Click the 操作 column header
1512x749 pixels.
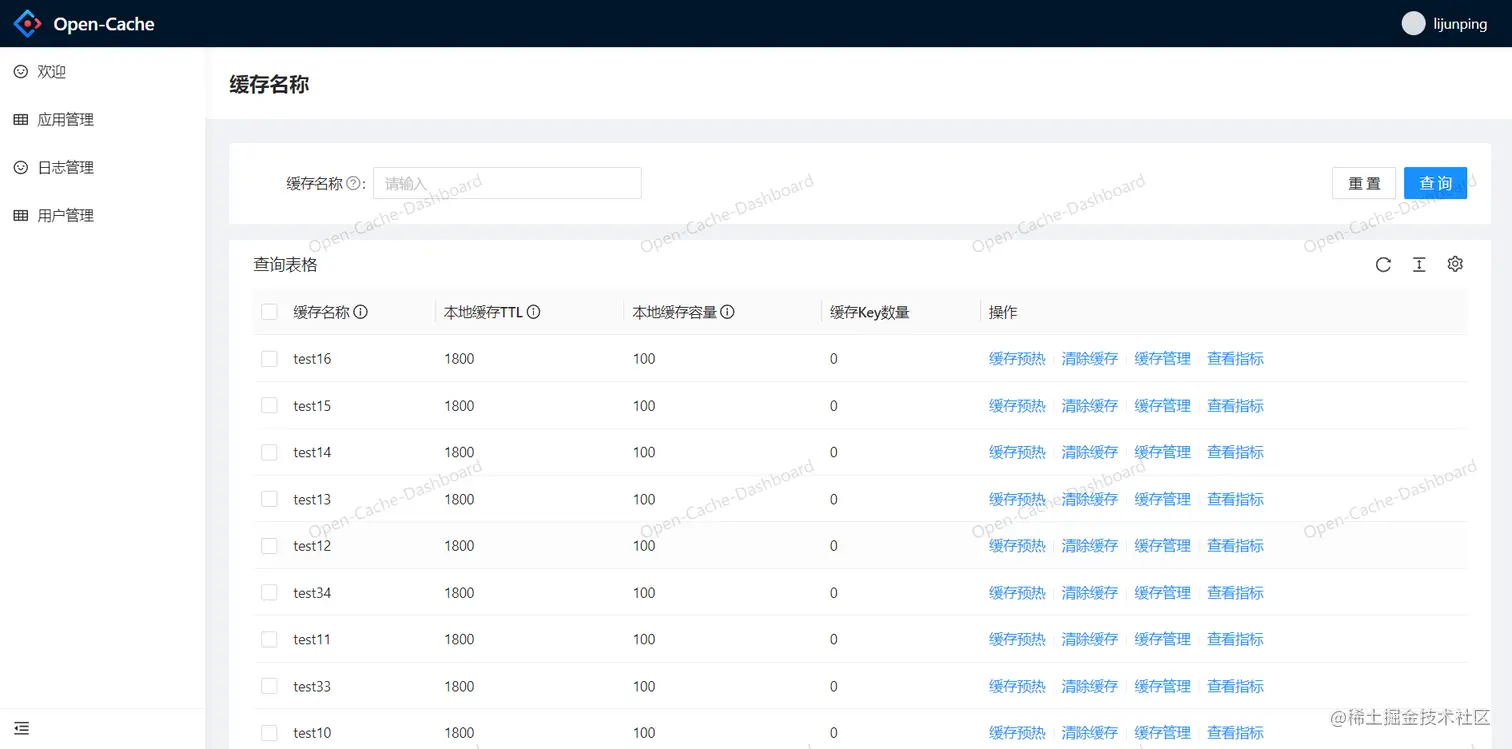pos(1003,312)
